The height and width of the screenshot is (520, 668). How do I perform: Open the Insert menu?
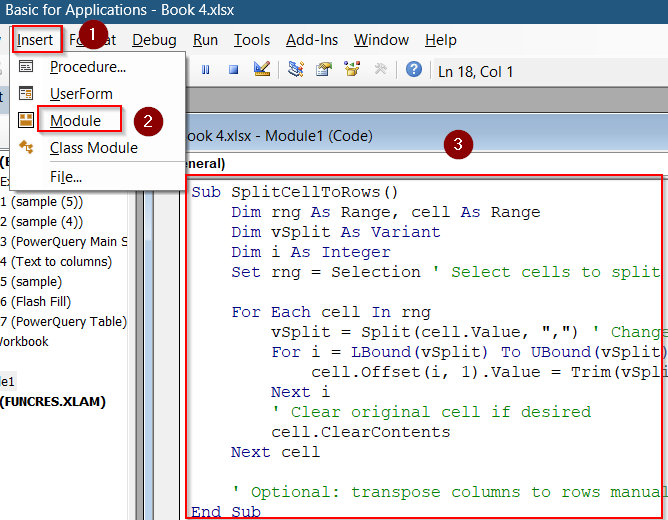click(35, 40)
